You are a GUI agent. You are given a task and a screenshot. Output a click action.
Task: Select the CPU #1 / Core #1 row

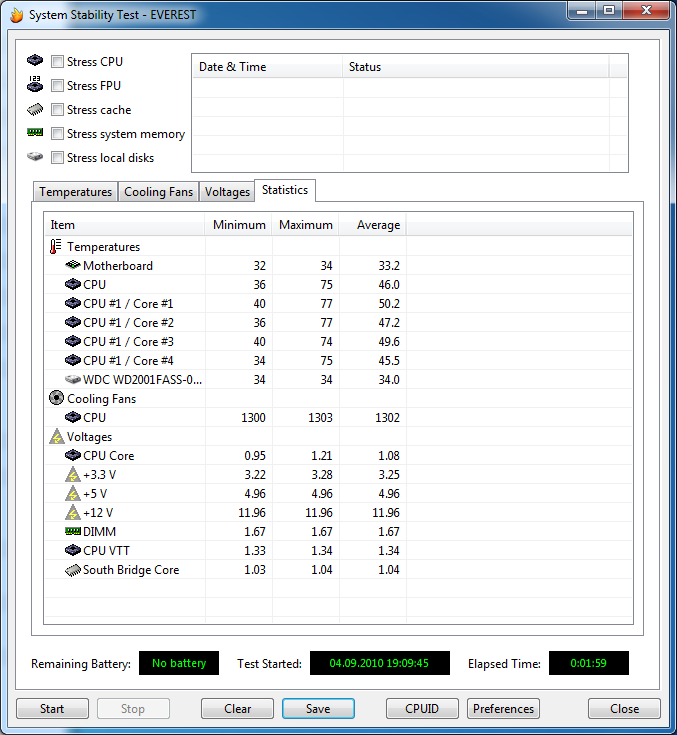128,304
